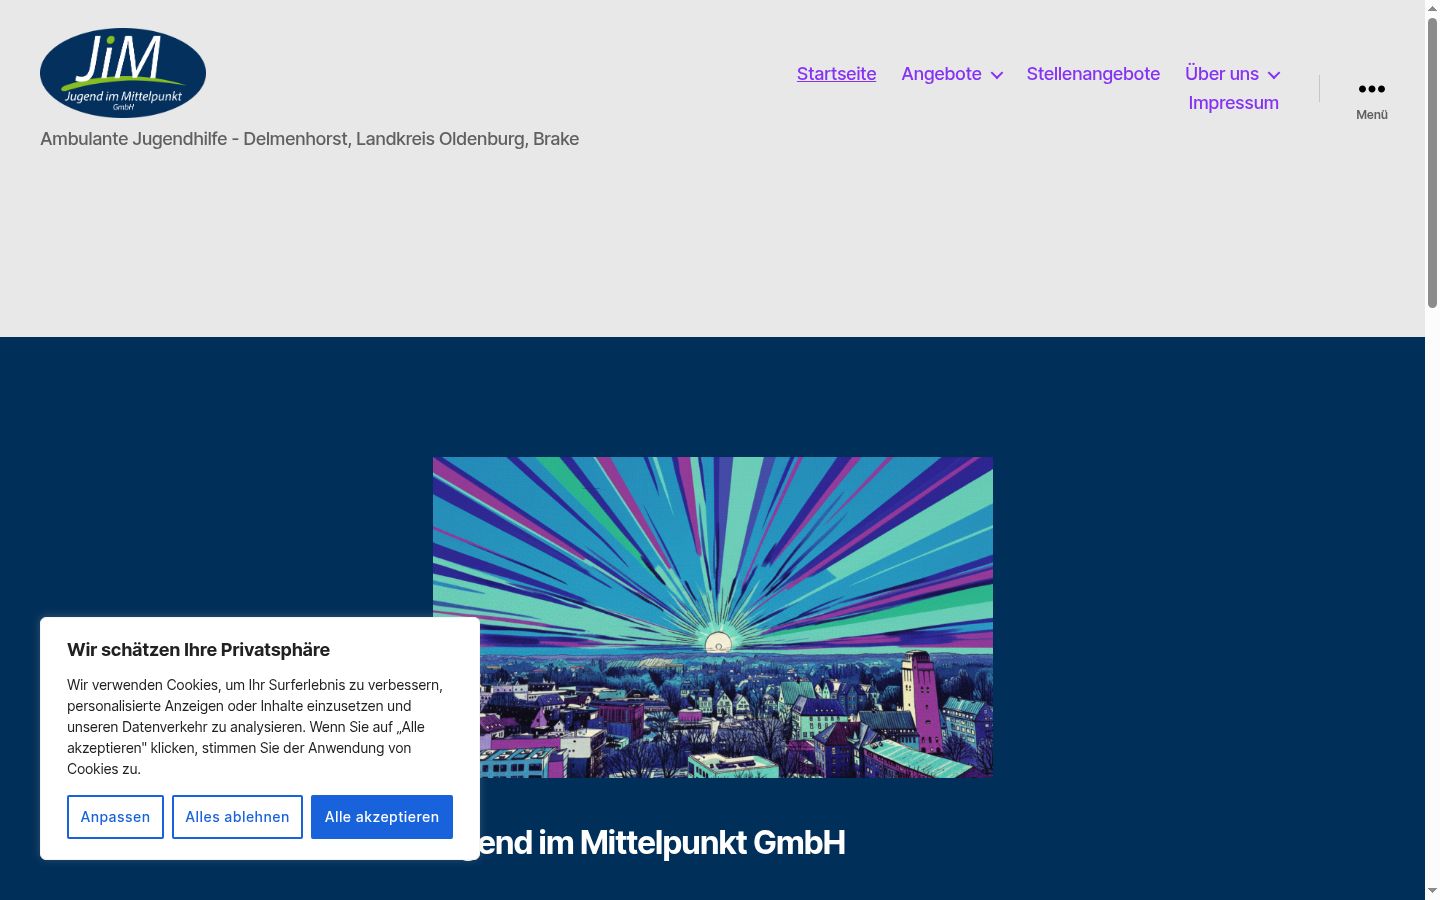
Task: Open the three-dot Menü icon
Action: click(1371, 89)
